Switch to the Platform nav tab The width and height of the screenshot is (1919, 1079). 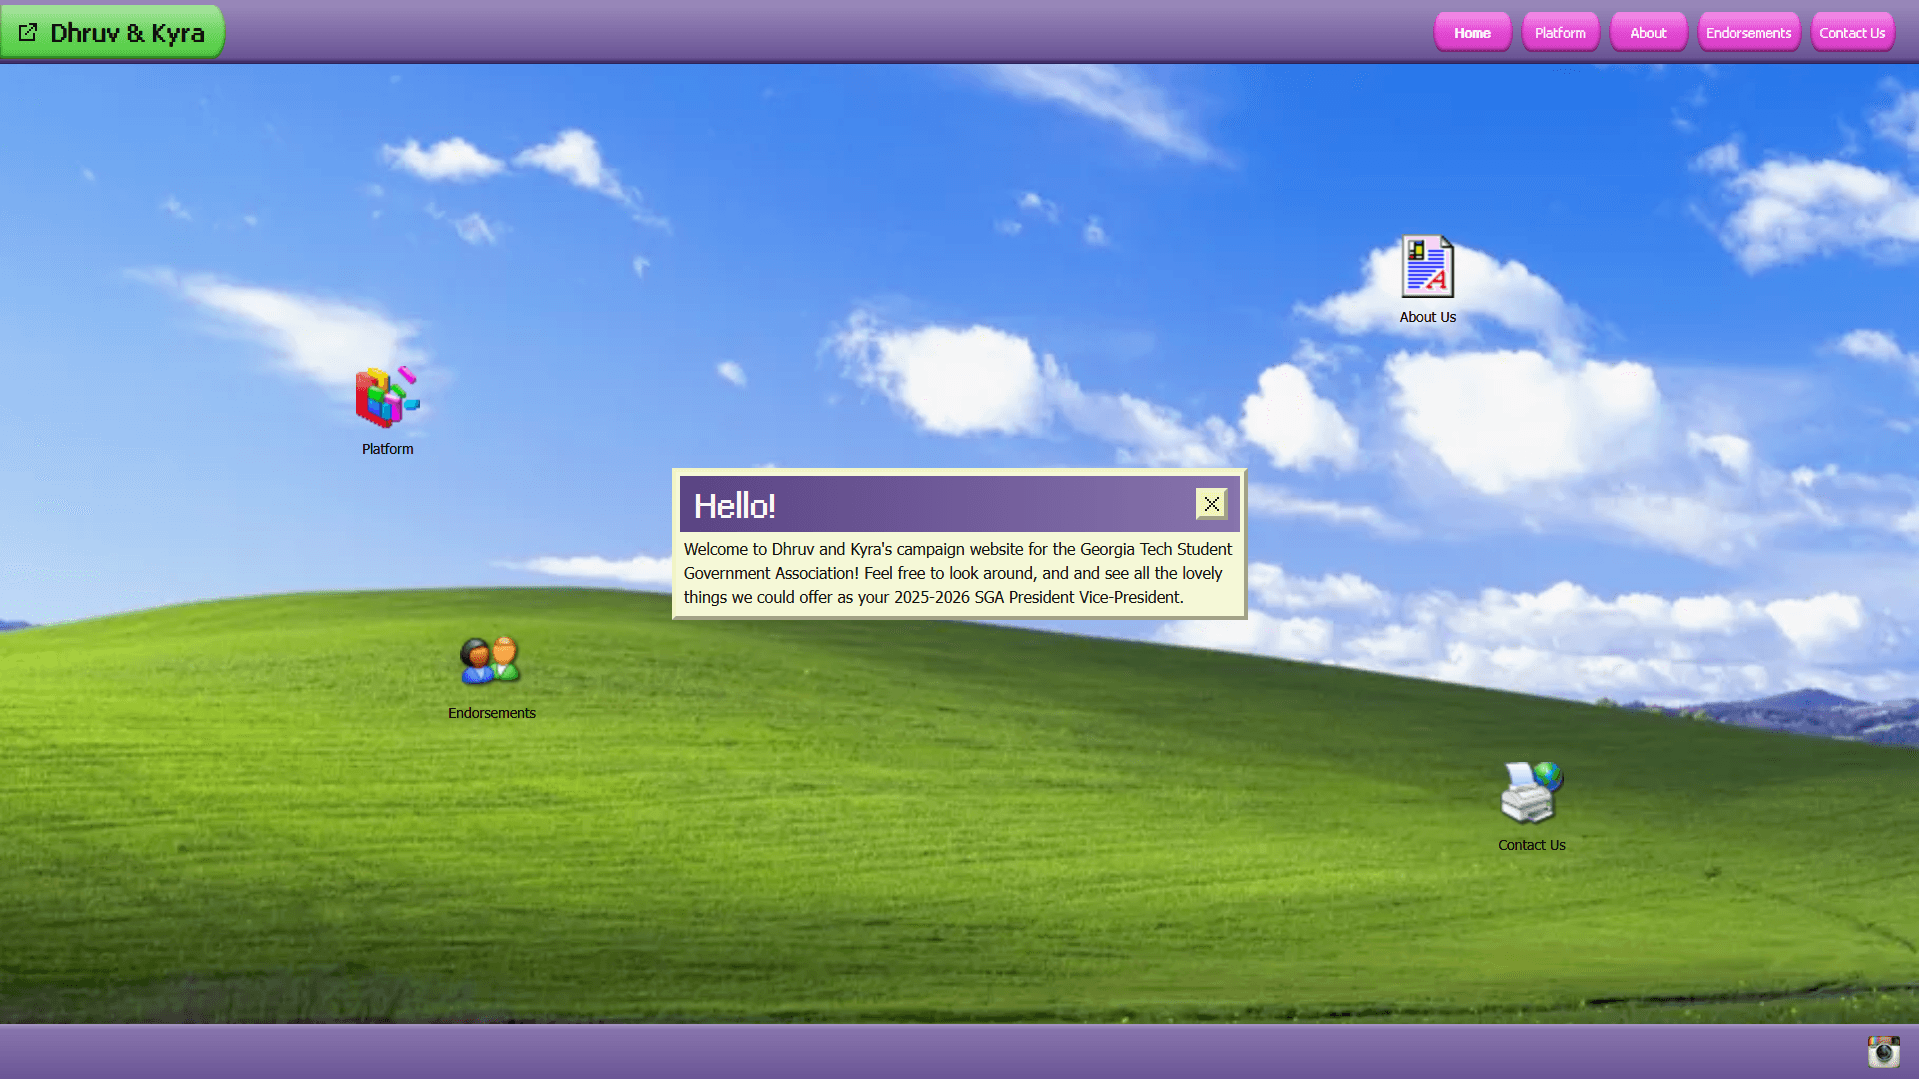[1560, 33]
